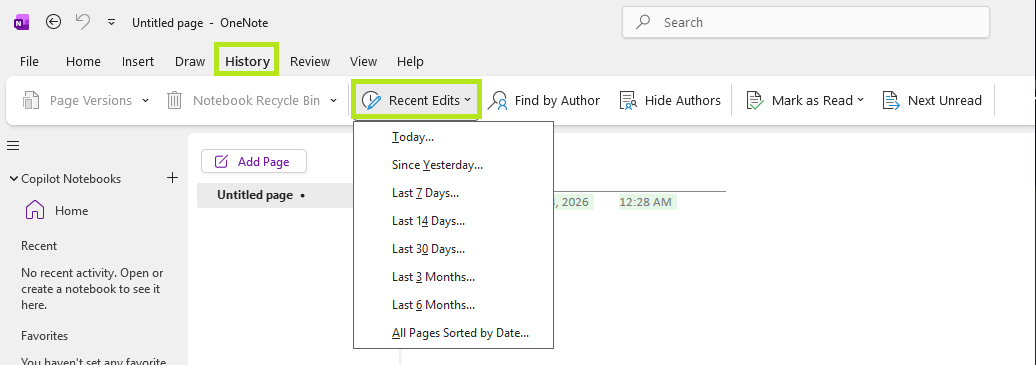Screen dimensions: 1036x365
Task: Click the Add Page button
Action: tap(254, 161)
